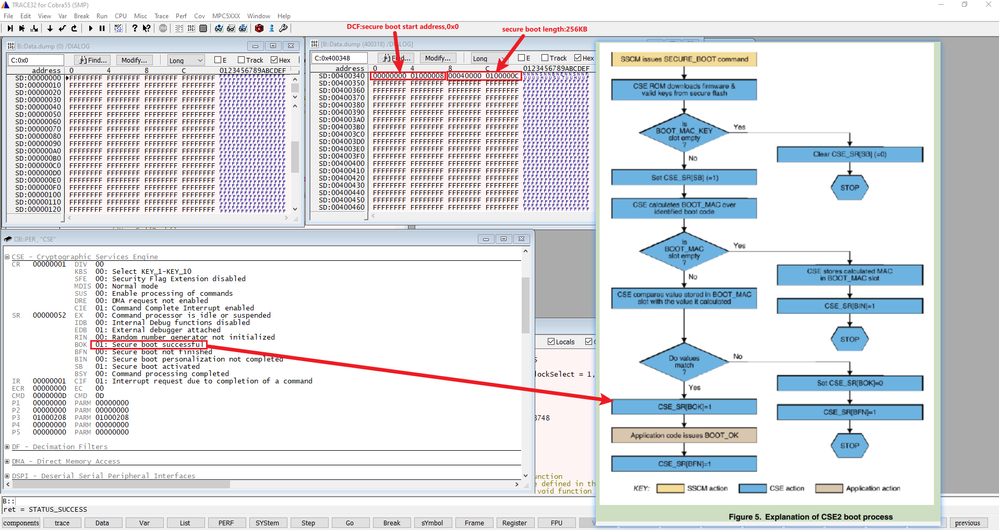Screen dimensions: 999x530
Task: Click scroll-down arrow of PER CSE window
Action: point(526,475)
